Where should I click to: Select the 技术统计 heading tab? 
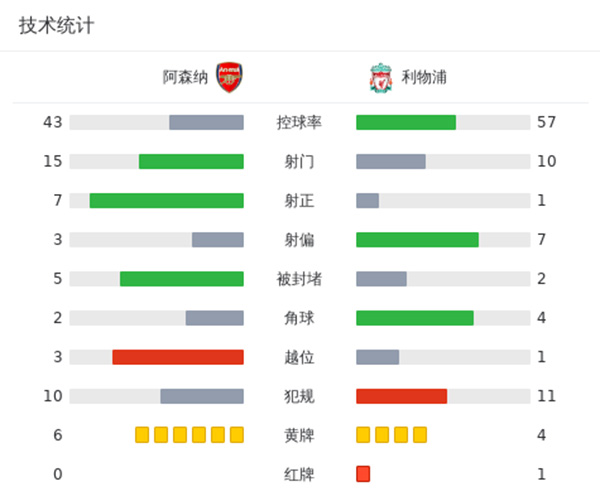point(57,26)
